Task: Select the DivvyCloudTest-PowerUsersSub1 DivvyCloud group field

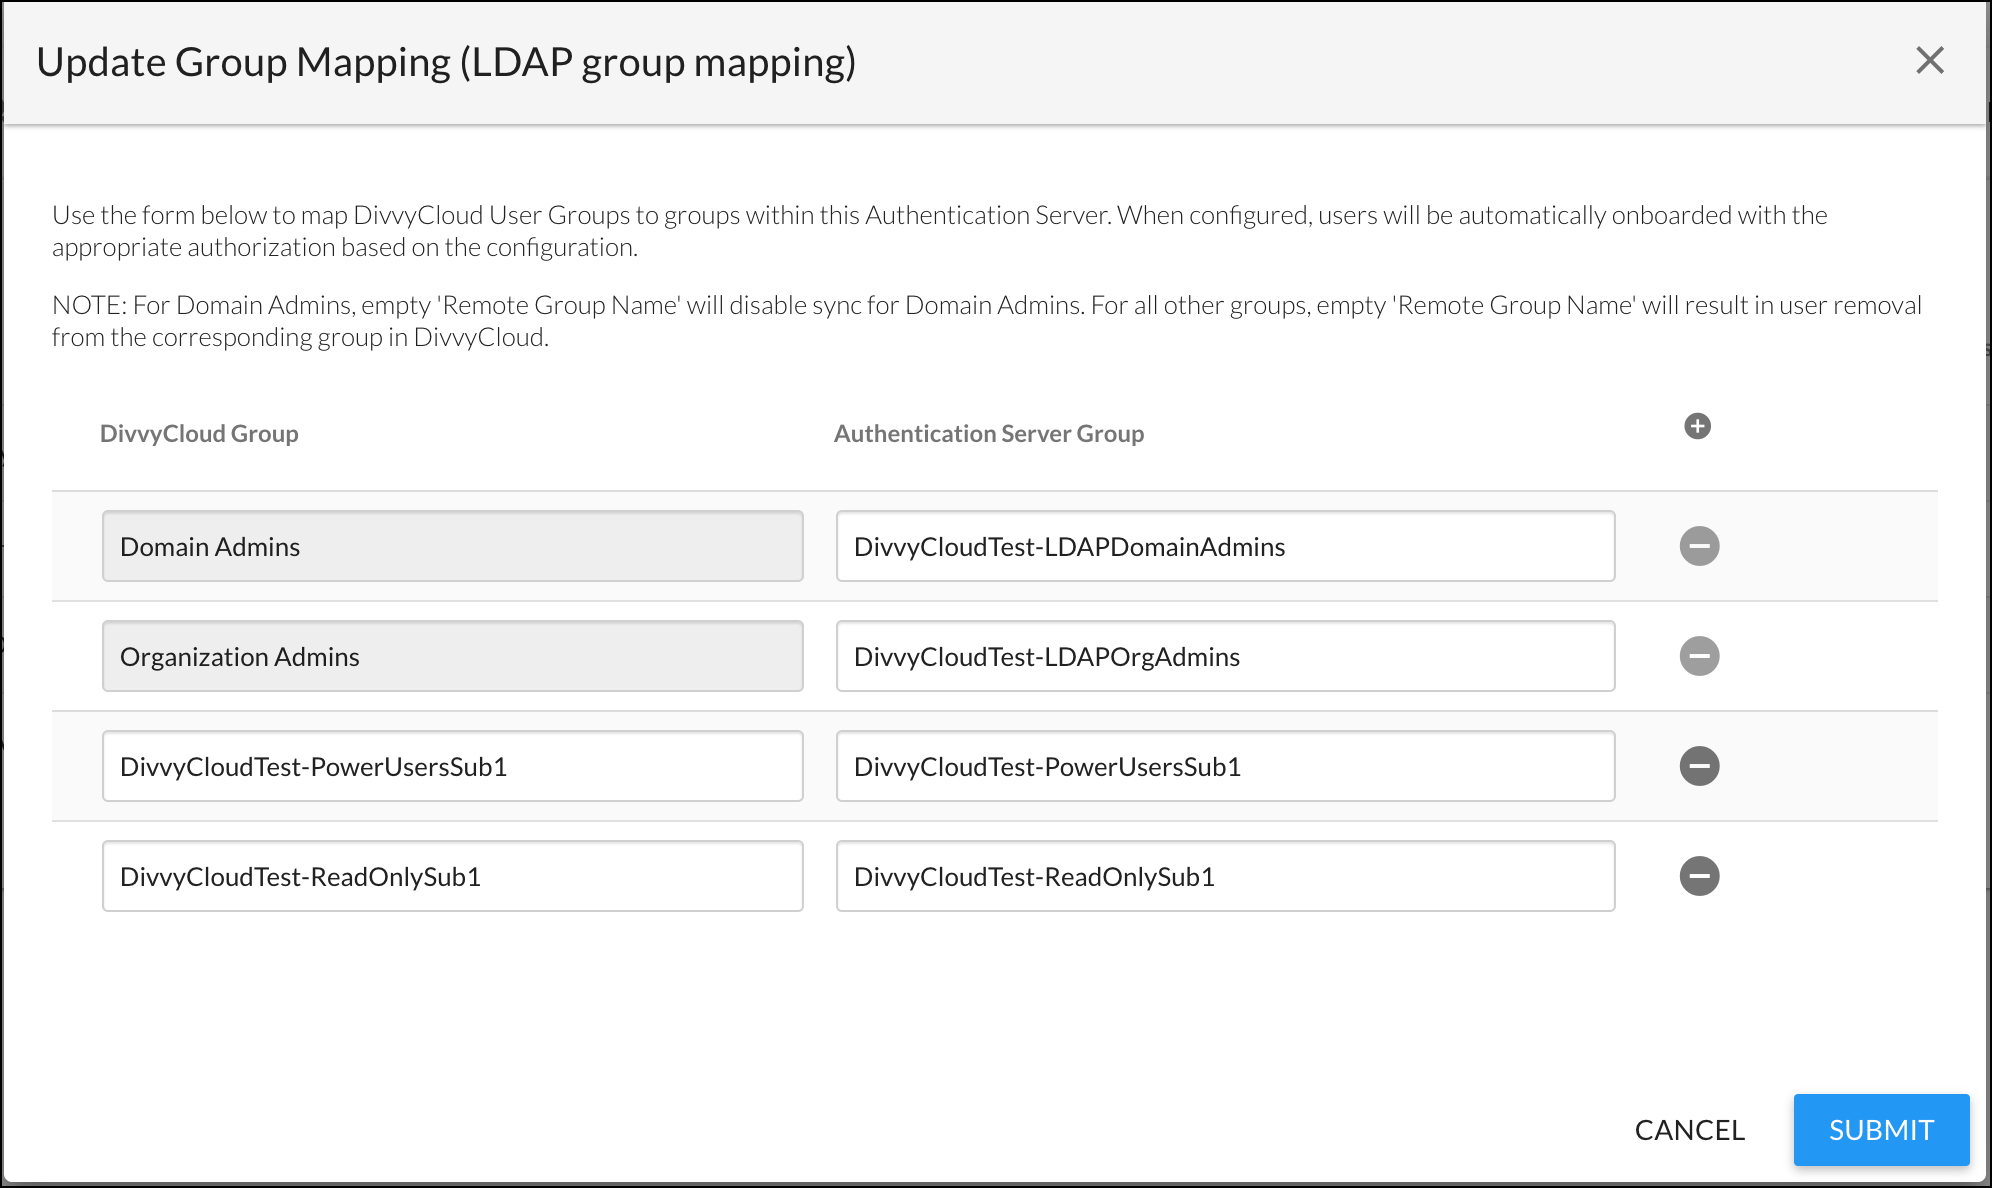Action: (452, 766)
